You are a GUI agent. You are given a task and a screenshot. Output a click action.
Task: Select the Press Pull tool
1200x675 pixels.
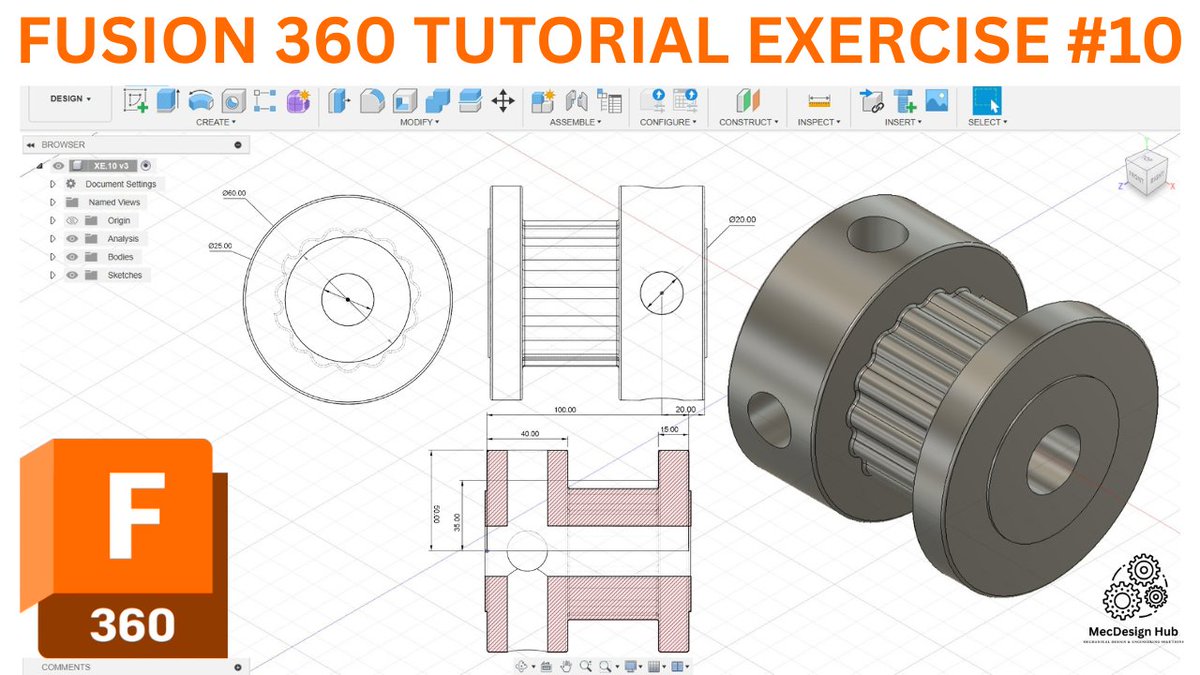(339, 100)
